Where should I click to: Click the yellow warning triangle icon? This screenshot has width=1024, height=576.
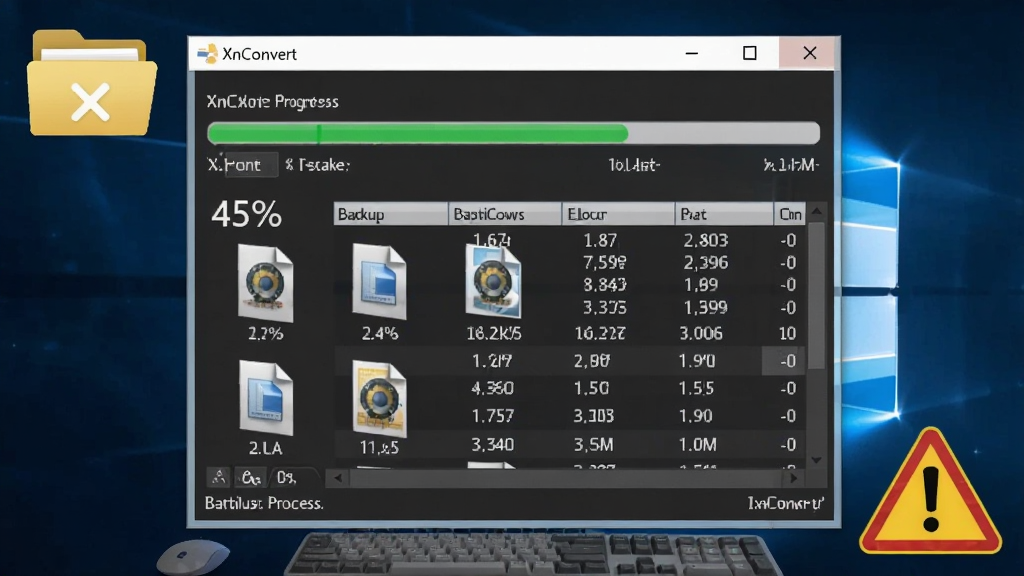[x=931, y=492]
